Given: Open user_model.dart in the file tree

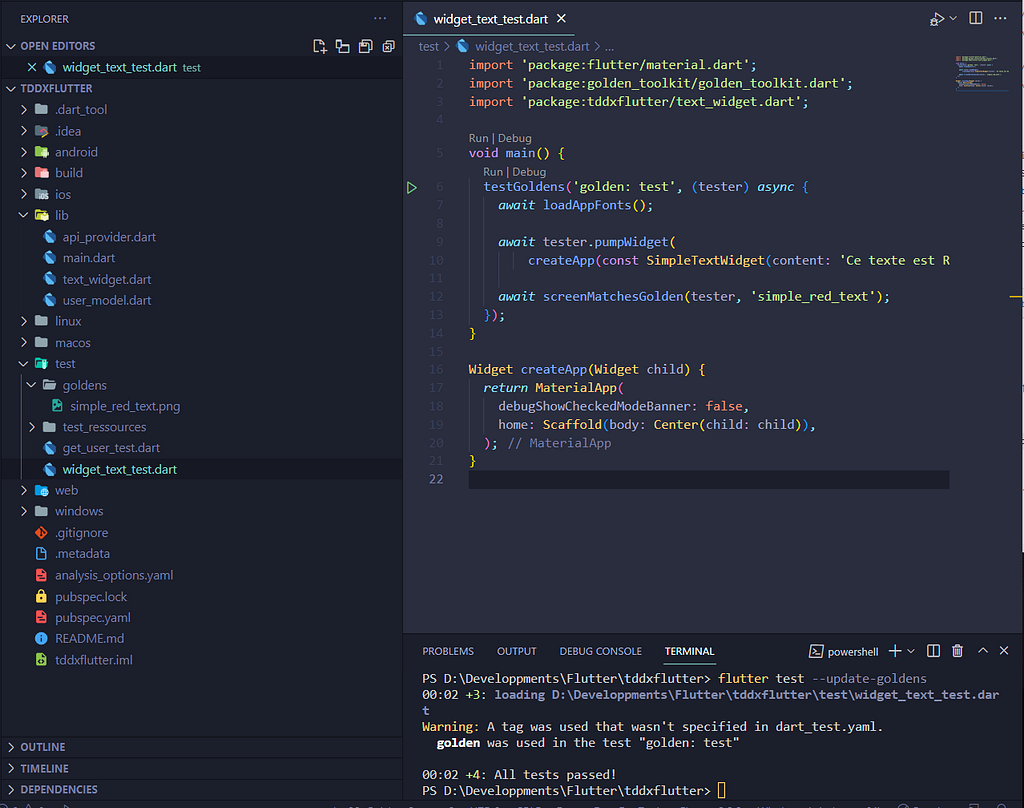Looking at the screenshot, I should (x=201, y=300).
